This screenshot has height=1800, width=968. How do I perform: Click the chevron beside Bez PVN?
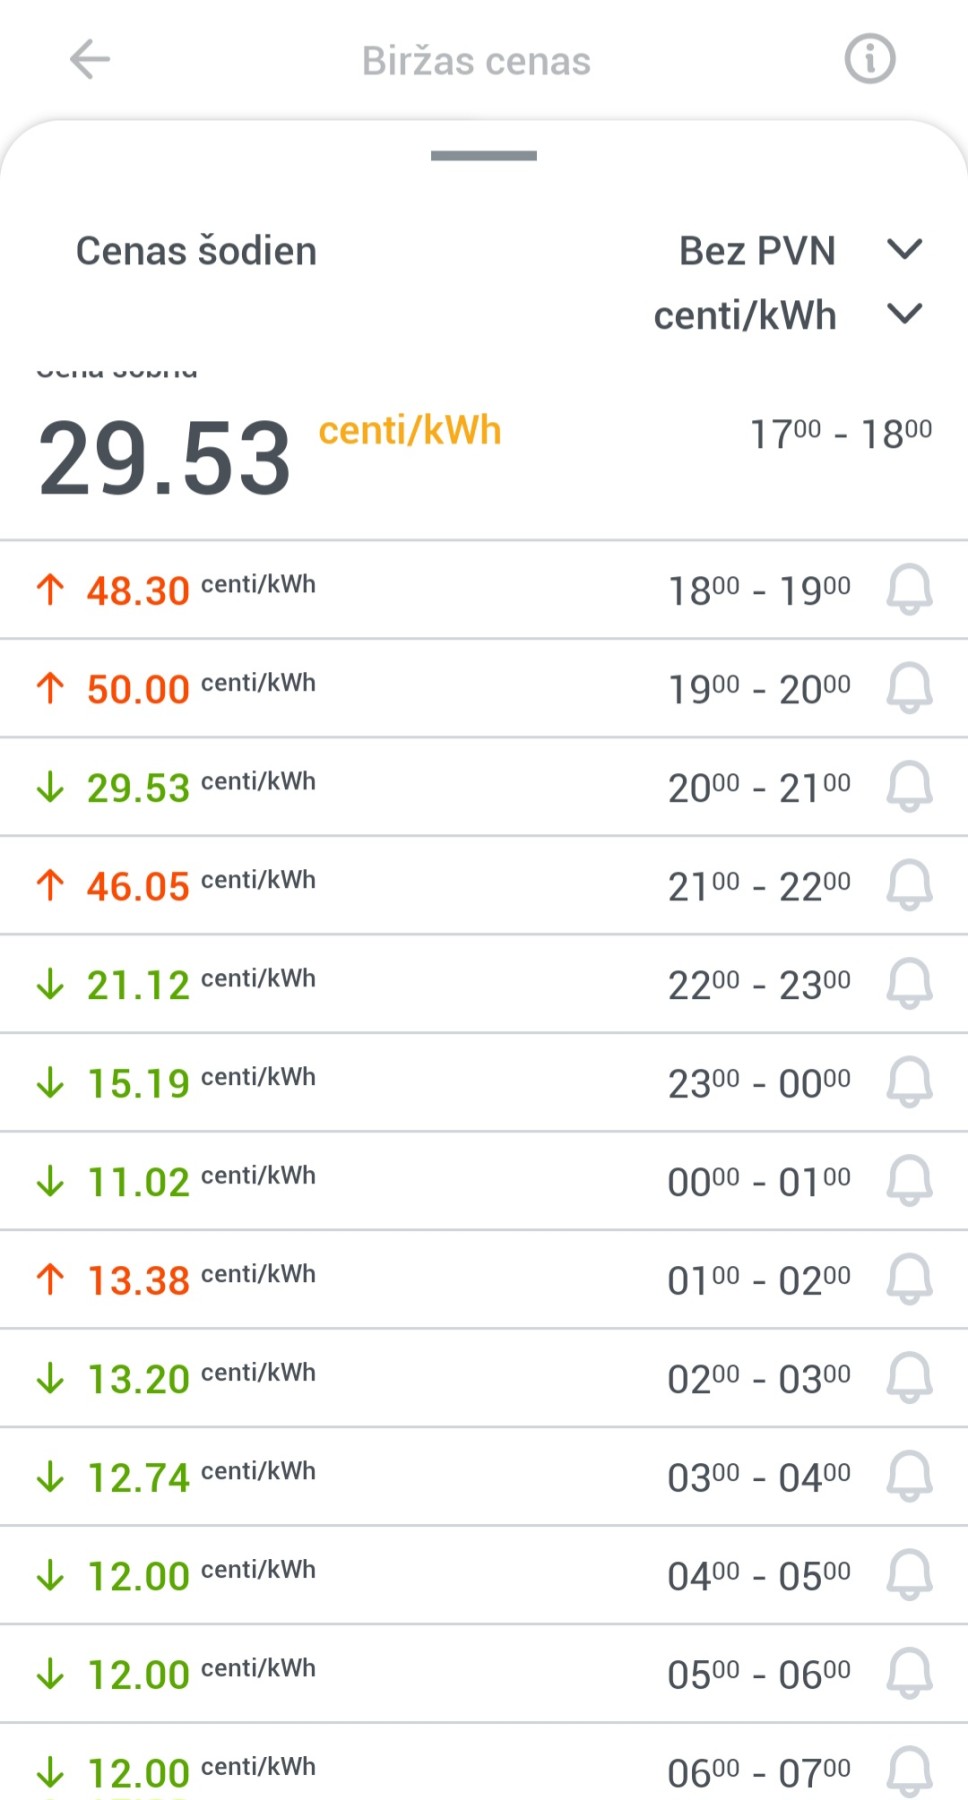click(x=904, y=249)
